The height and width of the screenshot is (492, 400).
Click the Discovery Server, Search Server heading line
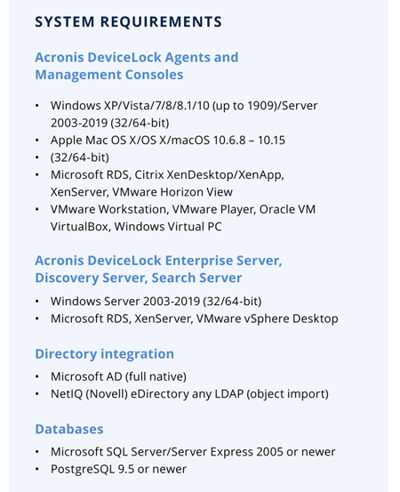click(138, 278)
